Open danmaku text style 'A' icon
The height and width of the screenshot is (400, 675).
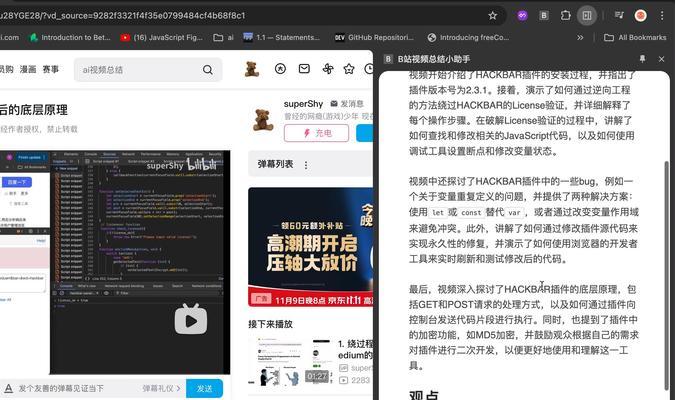point(8,388)
